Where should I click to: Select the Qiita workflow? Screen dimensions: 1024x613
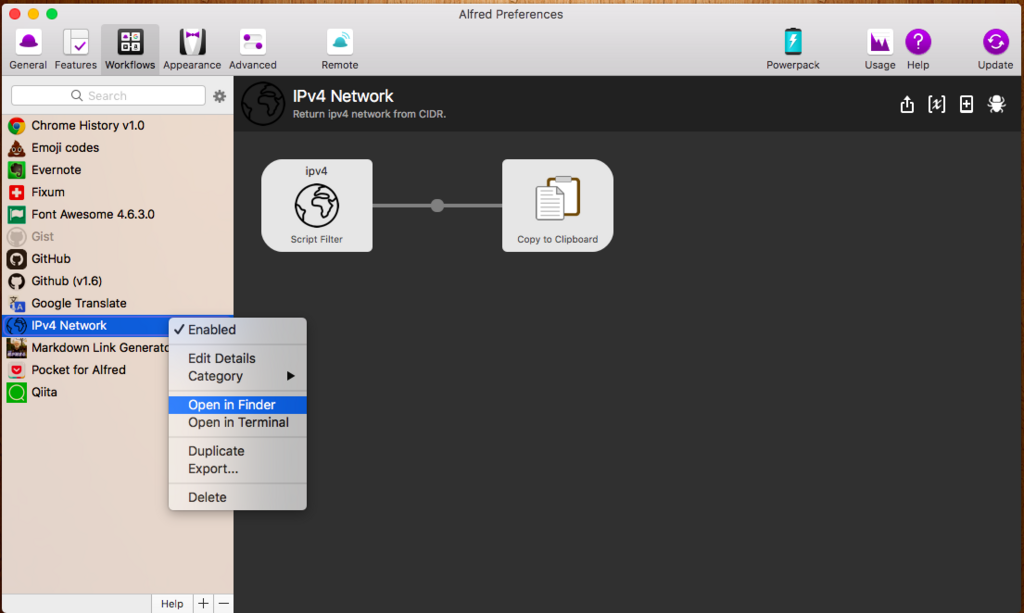[x=118, y=392]
